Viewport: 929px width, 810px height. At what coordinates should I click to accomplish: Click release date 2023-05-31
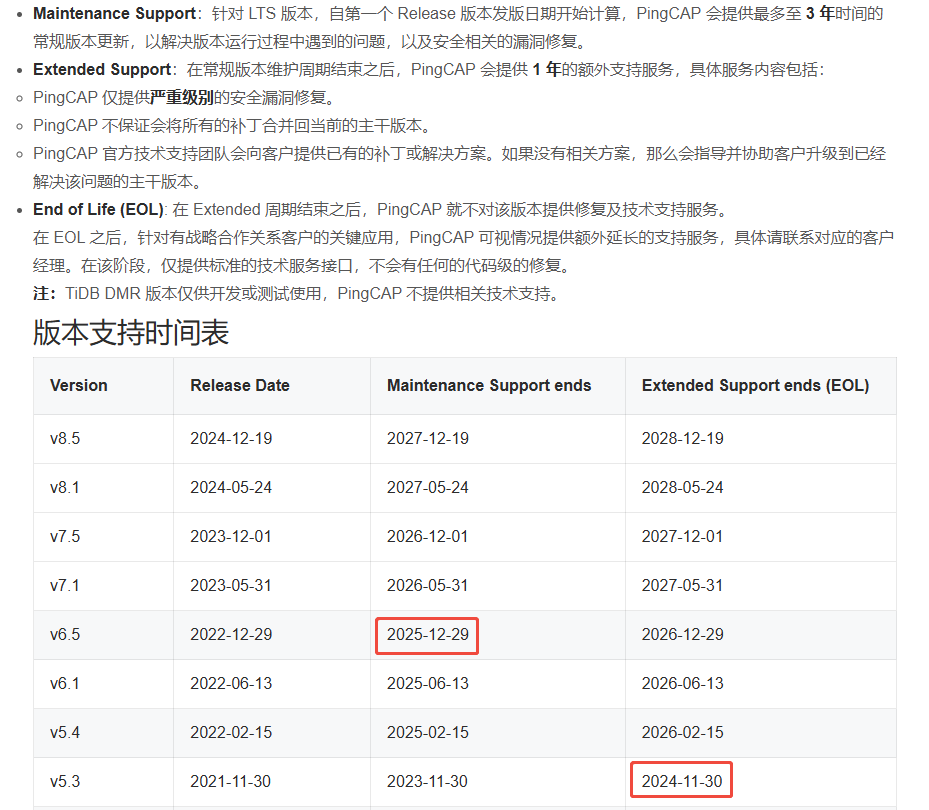230,586
